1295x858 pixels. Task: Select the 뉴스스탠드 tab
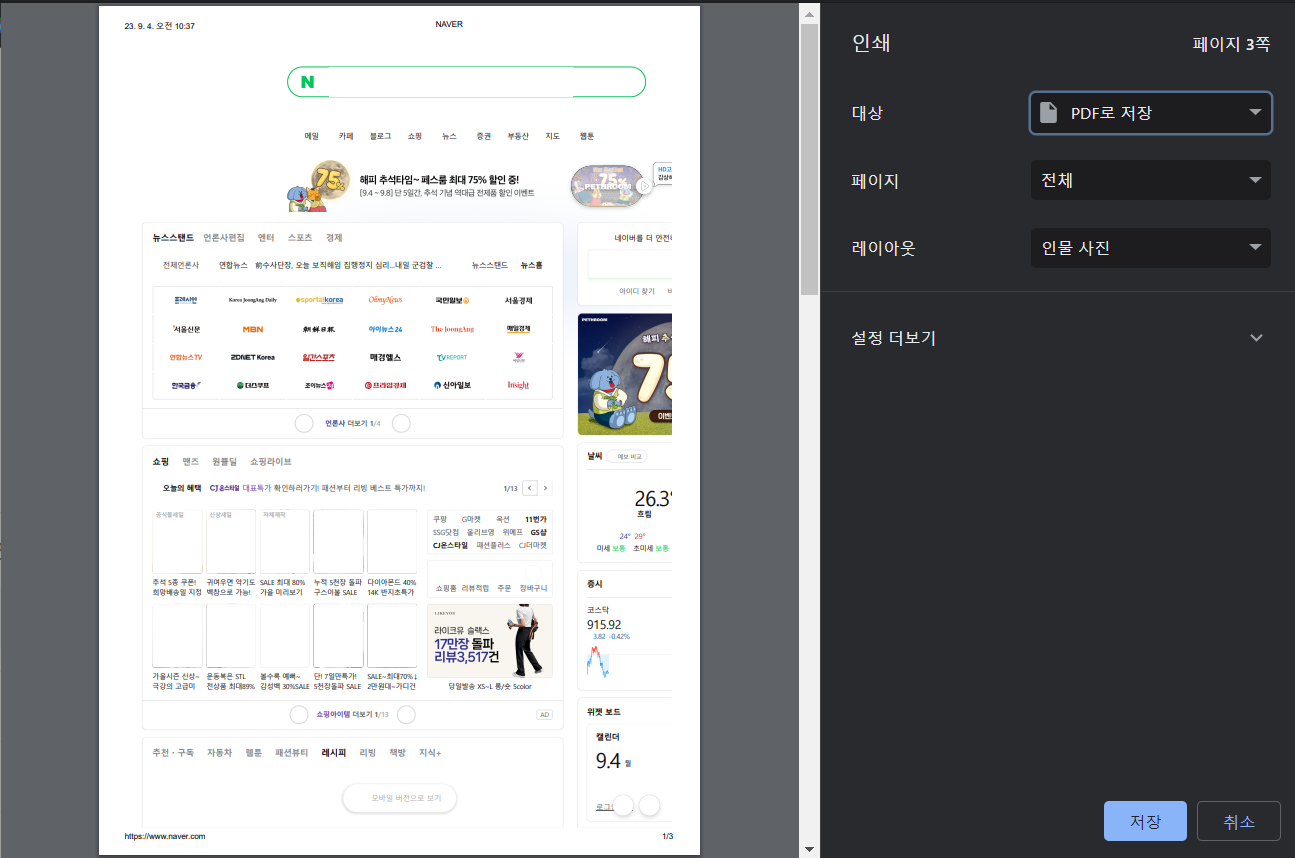click(x=173, y=238)
